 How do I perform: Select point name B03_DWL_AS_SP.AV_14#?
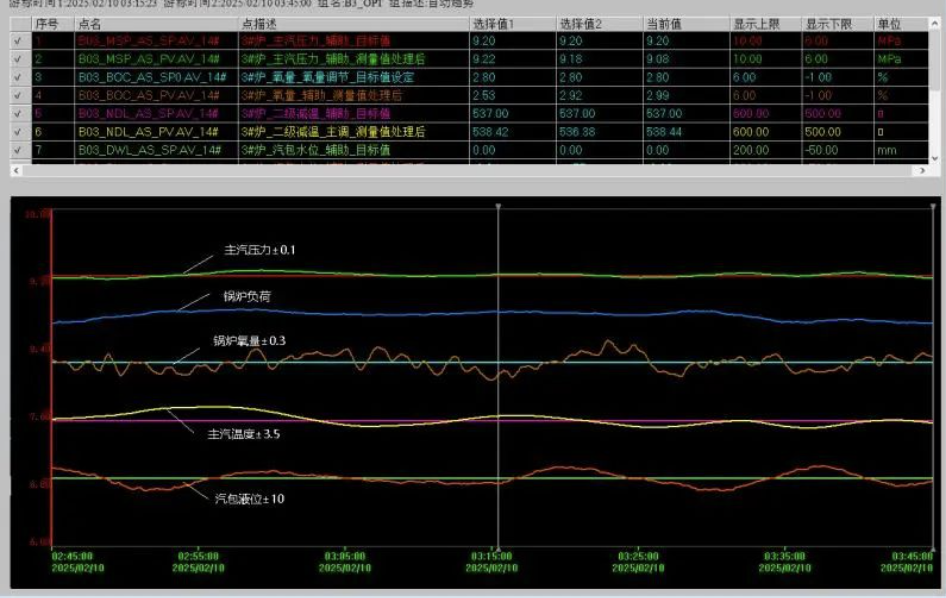click(x=150, y=150)
